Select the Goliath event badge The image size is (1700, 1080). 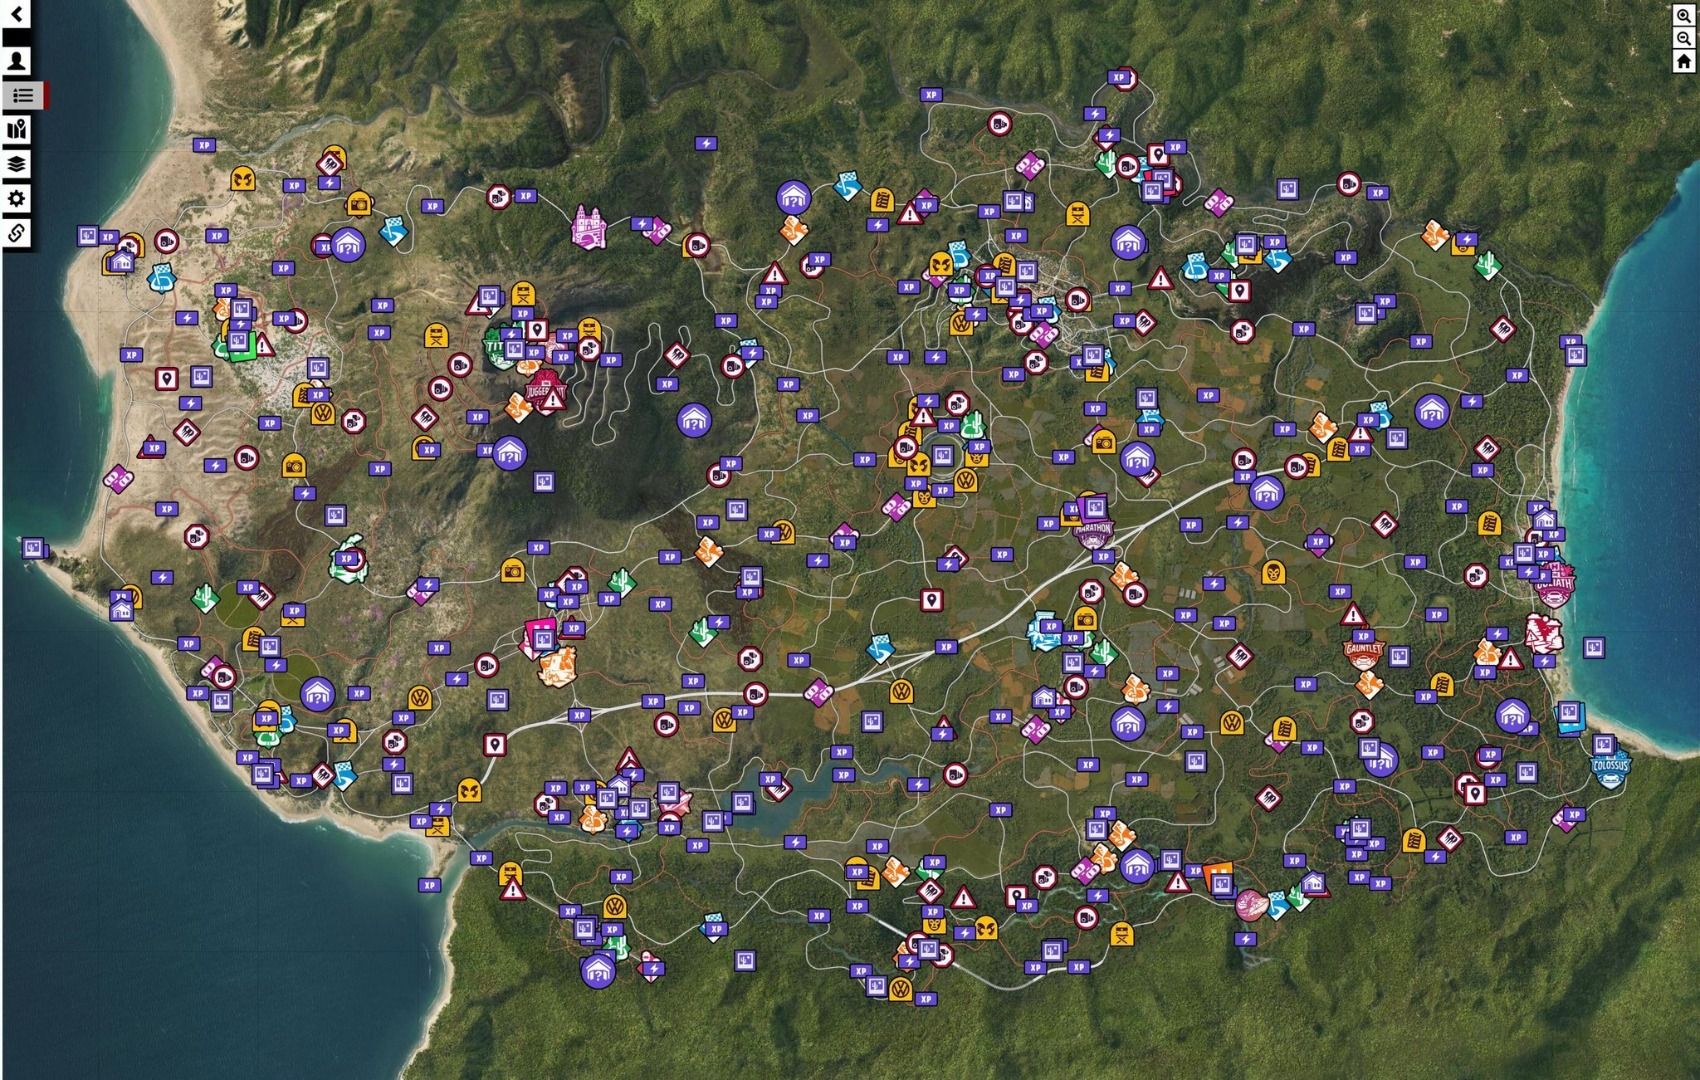1555,588
